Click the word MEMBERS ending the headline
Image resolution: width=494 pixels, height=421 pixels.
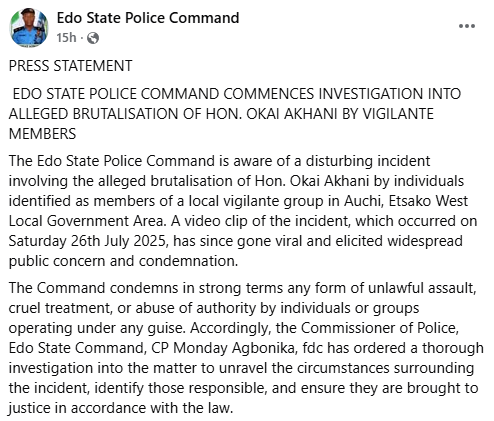pyautogui.click(x=42, y=134)
